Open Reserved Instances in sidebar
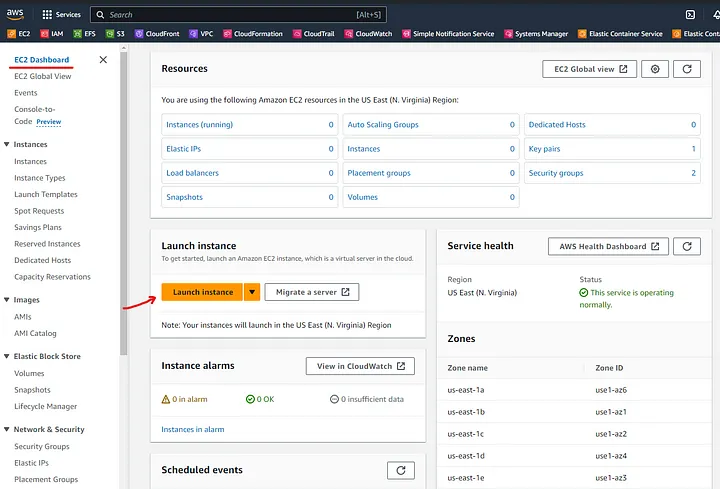This screenshot has height=489, width=720. pyautogui.click(x=47, y=244)
